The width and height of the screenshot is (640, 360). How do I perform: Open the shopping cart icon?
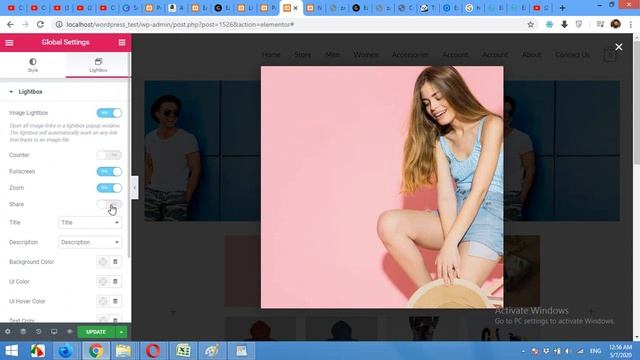(610, 55)
